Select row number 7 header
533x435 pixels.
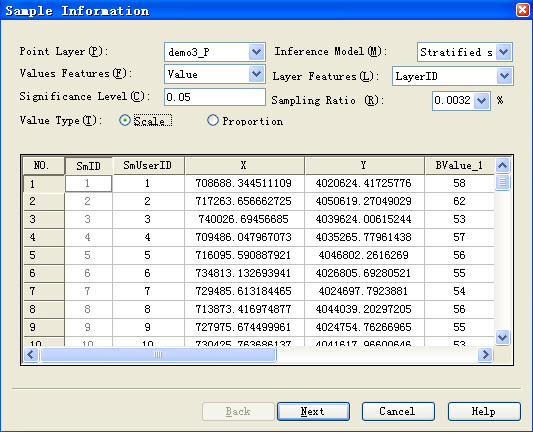pyautogui.click(x=44, y=292)
